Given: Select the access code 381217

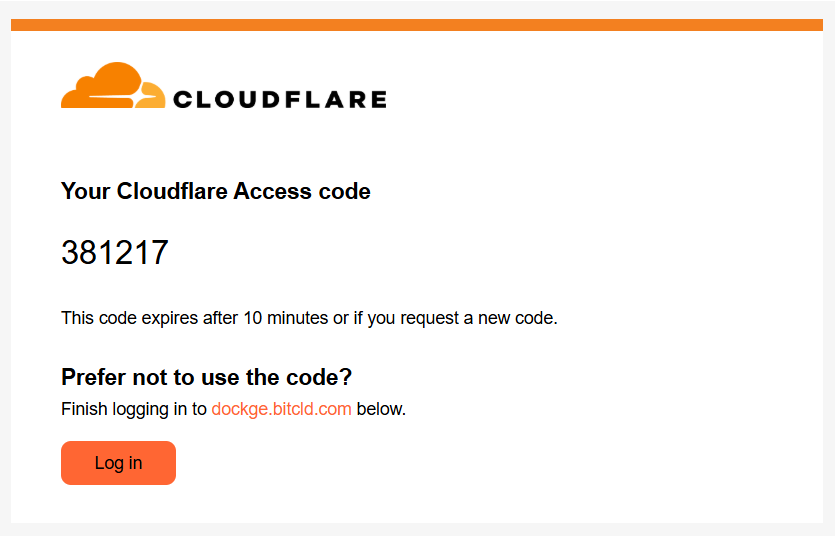Looking at the screenshot, I should click(x=114, y=253).
